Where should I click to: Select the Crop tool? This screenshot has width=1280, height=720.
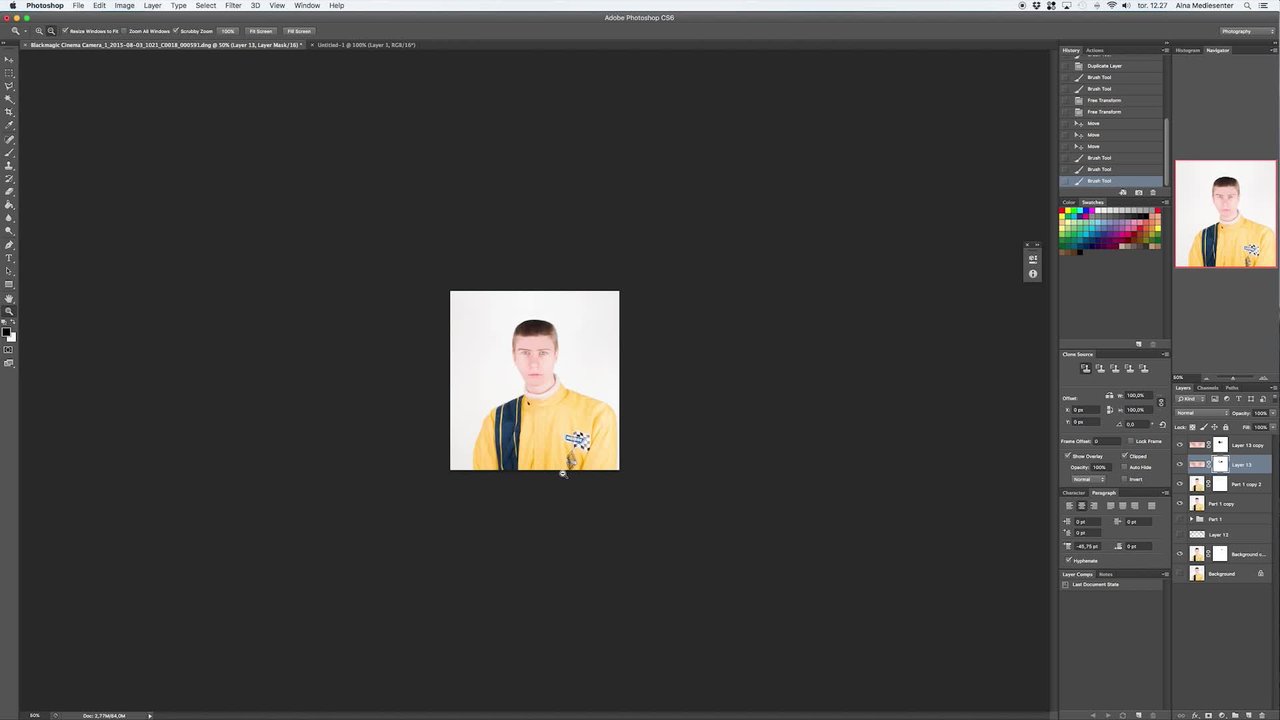pos(9,112)
